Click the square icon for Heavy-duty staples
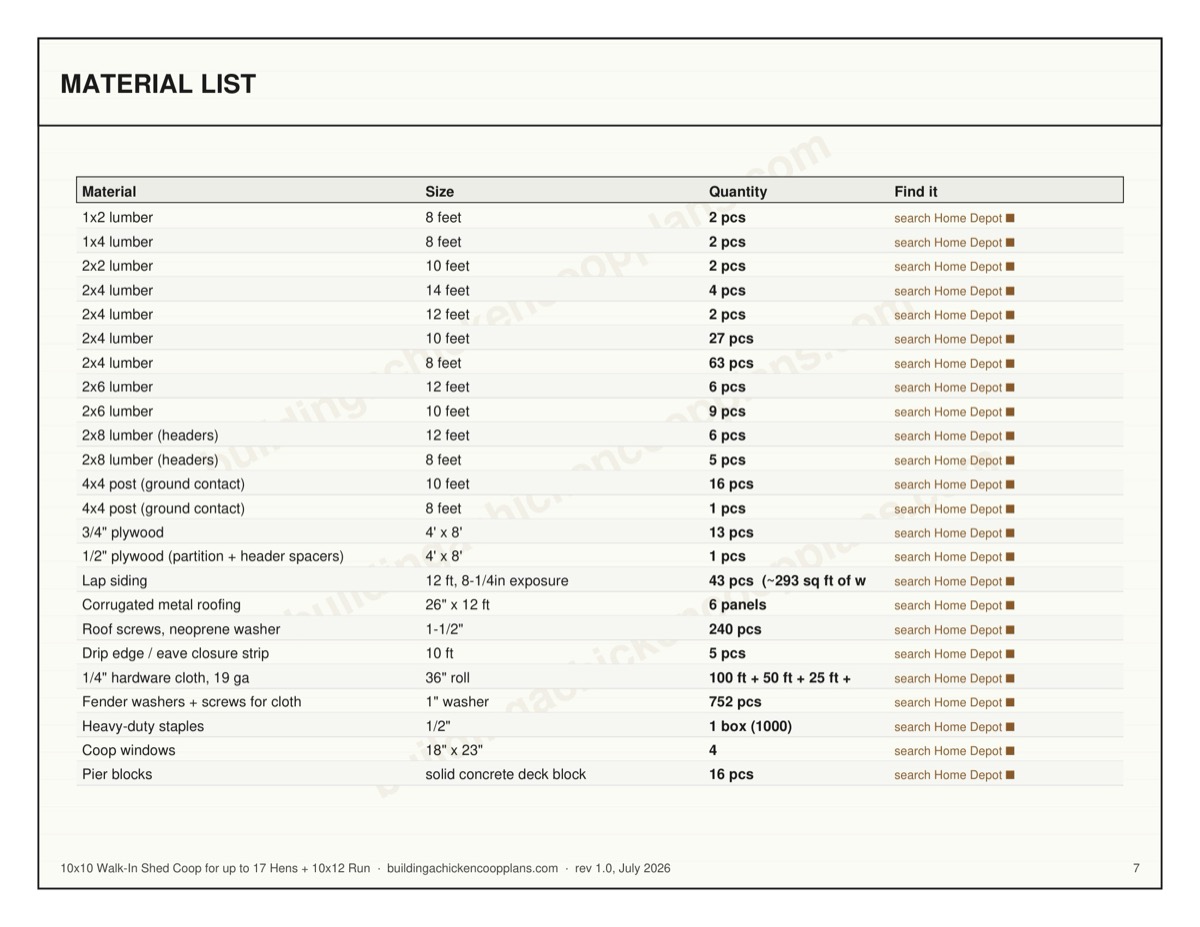The image size is (1200, 927). [1010, 727]
